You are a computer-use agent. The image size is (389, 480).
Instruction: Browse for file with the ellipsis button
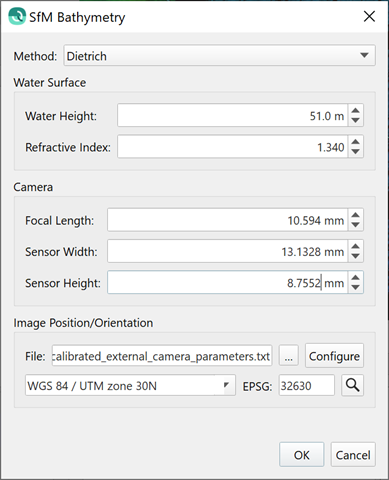pyautogui.click(x=289, y=356)
